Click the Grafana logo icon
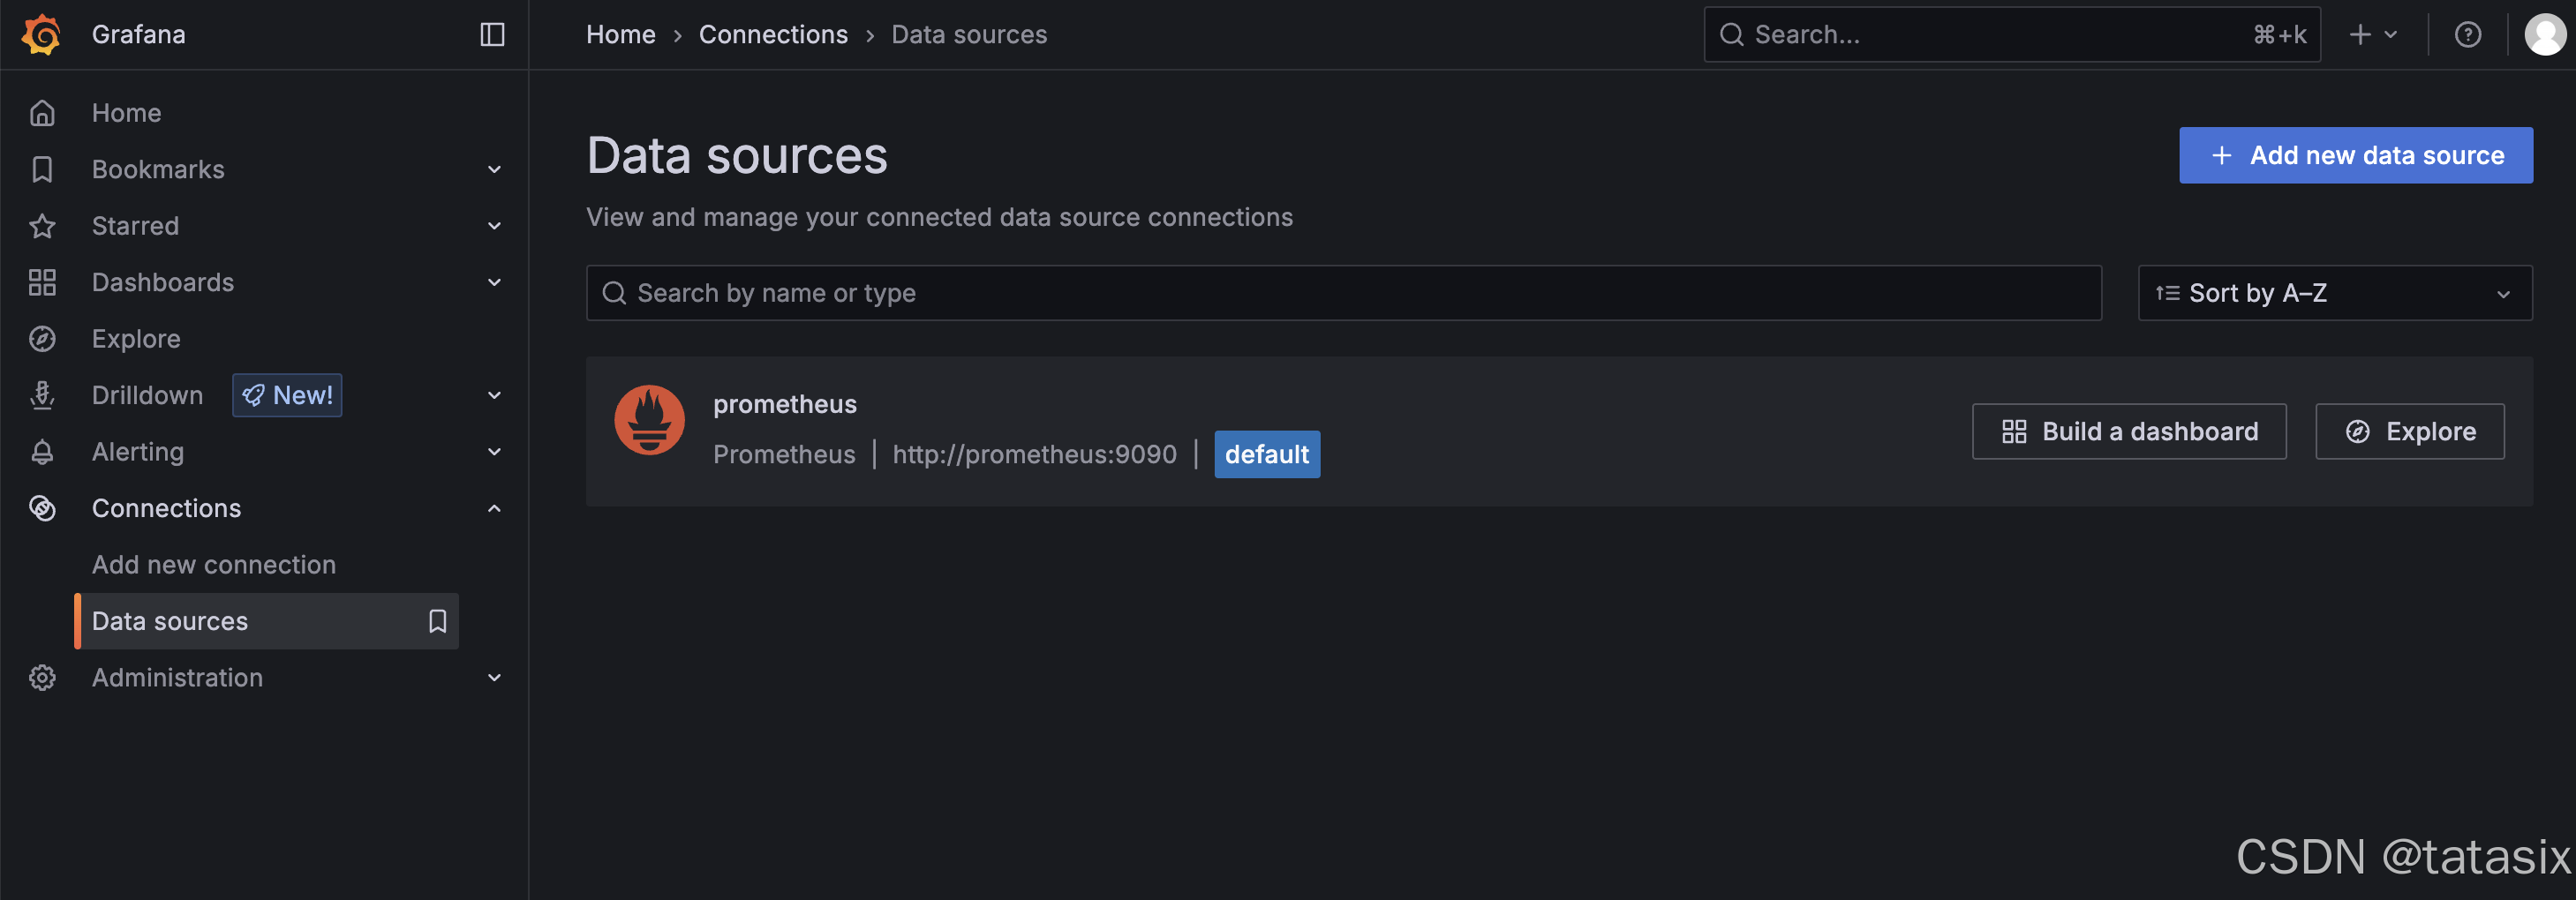This screenshot has height=900, width=2576. [x=41, y=34]
